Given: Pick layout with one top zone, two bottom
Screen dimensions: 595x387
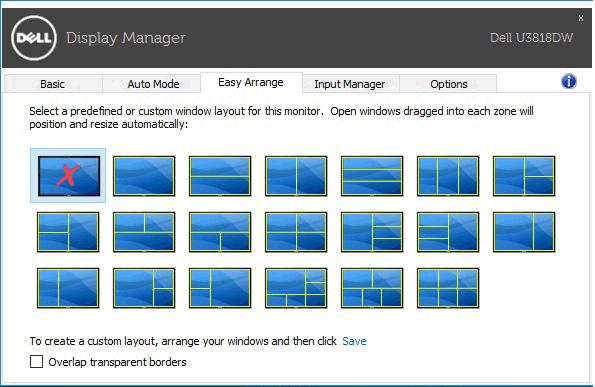Looking at the screenshot, I should 220,232.
